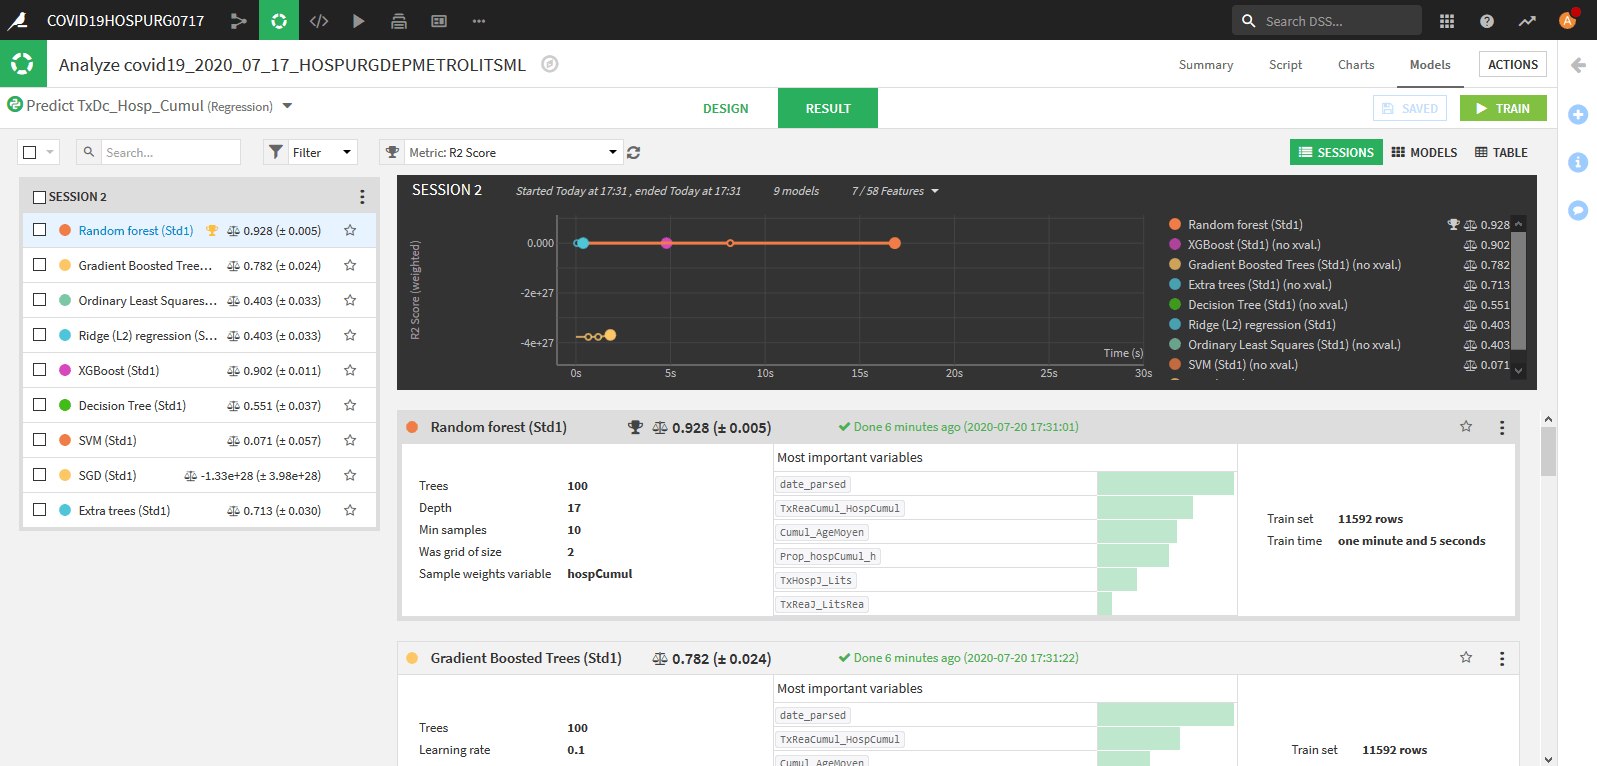Refresh the metric with the reload icon

click(x=633, y=153)
